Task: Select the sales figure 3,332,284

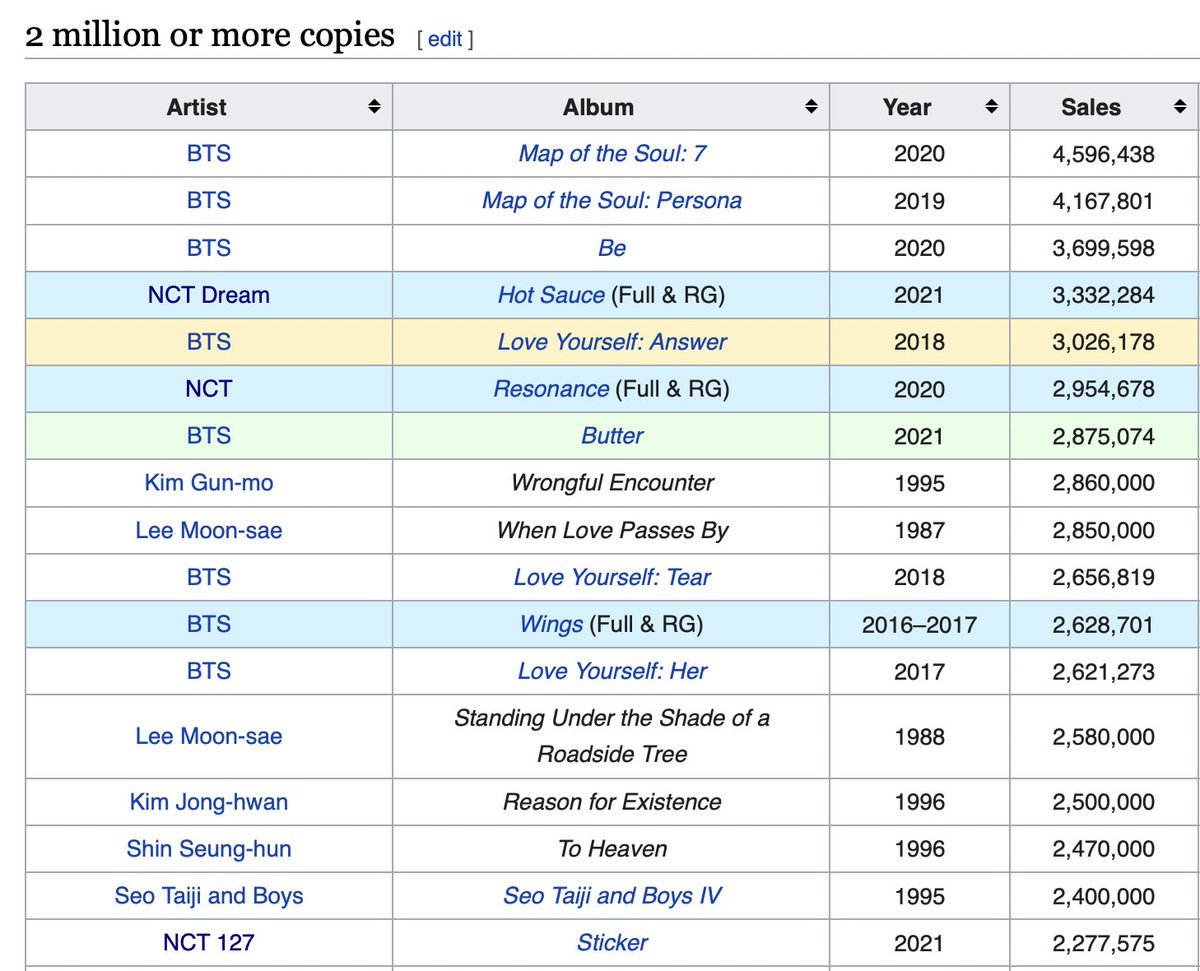Action: (x=1103, y=295)
